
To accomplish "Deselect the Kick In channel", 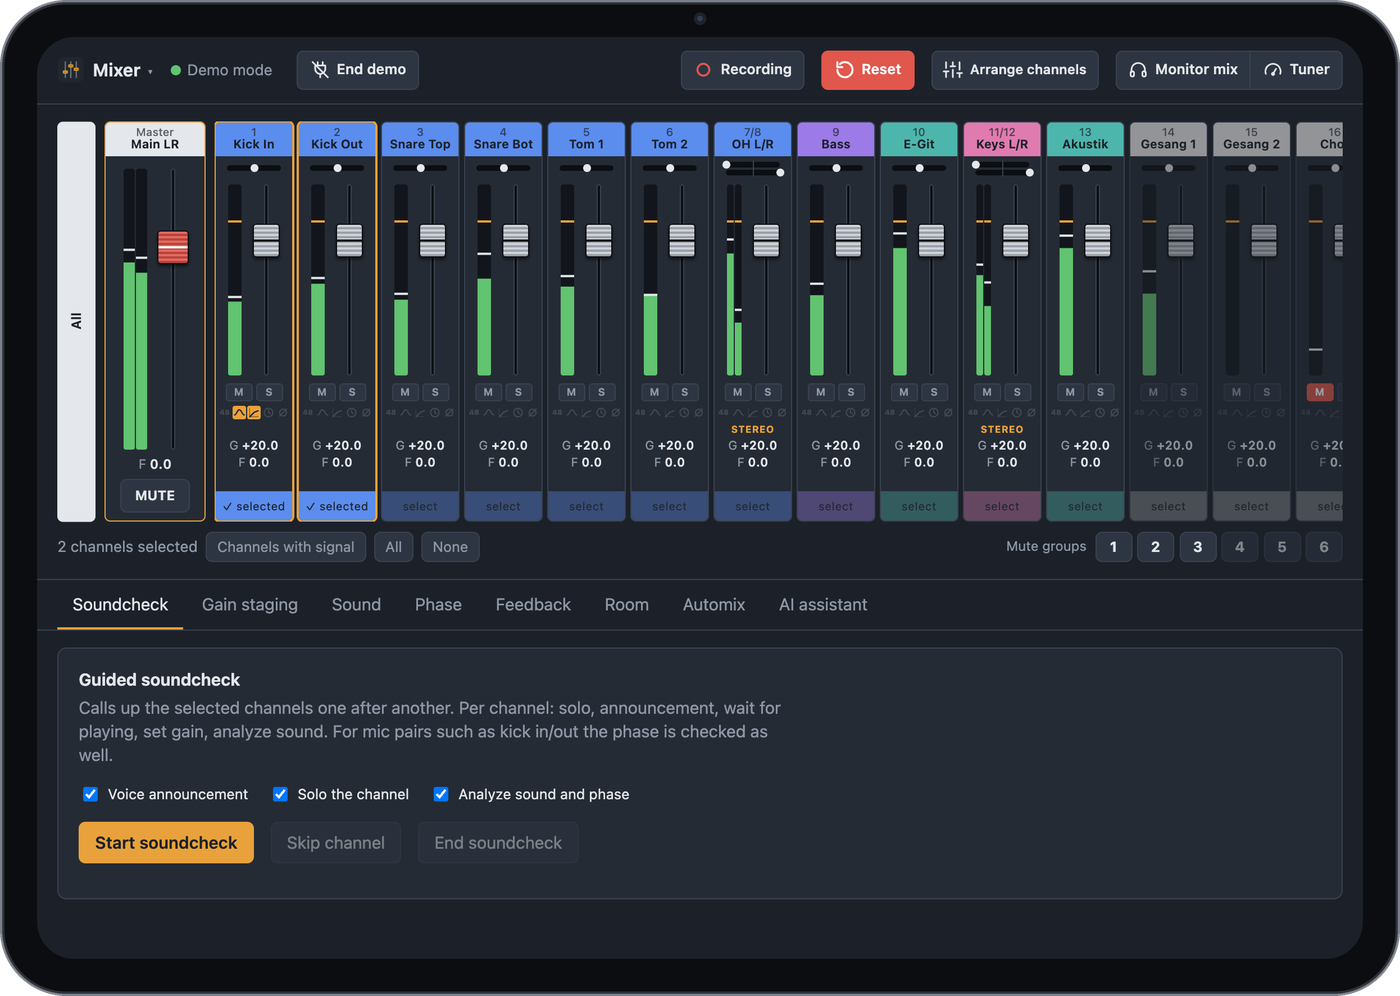I will (254, 506).
